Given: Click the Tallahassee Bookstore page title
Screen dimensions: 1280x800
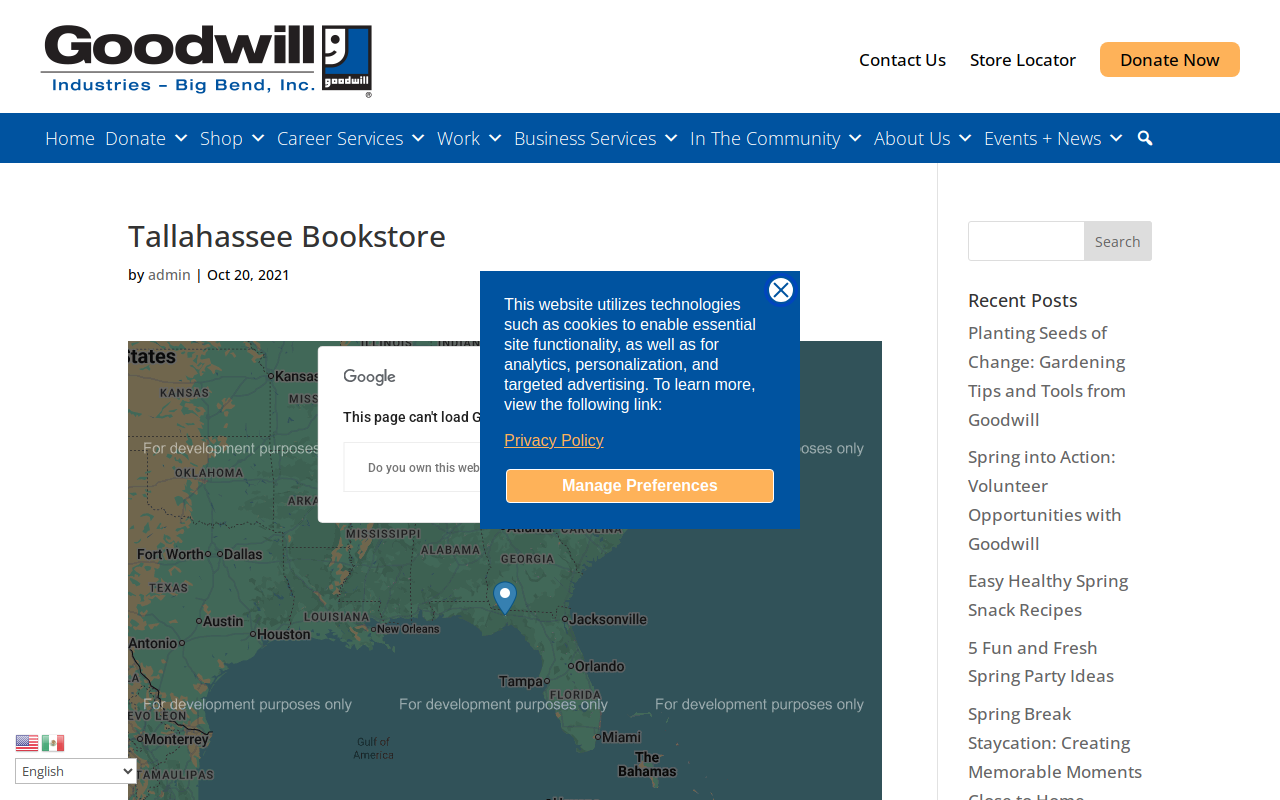Looking at the screenshot, I should coord(287,236).
